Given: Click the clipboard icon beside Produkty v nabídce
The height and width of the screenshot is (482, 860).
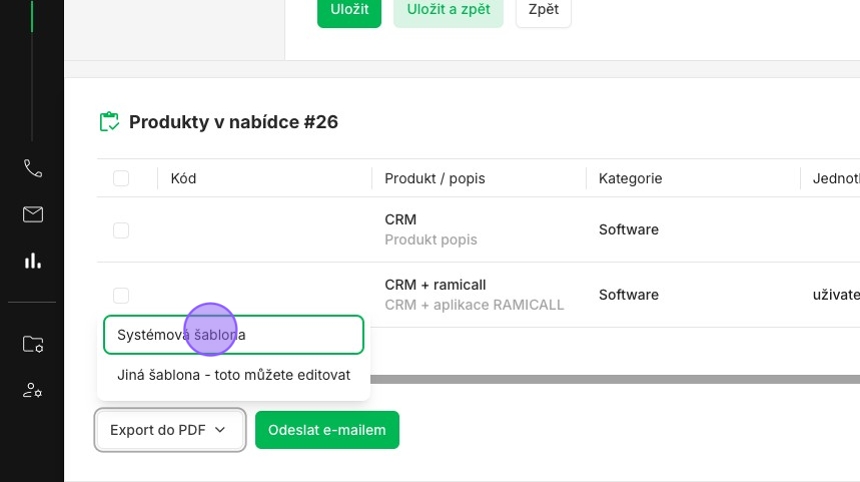Looking at the screenshot, I should click(x=109, y=122).
